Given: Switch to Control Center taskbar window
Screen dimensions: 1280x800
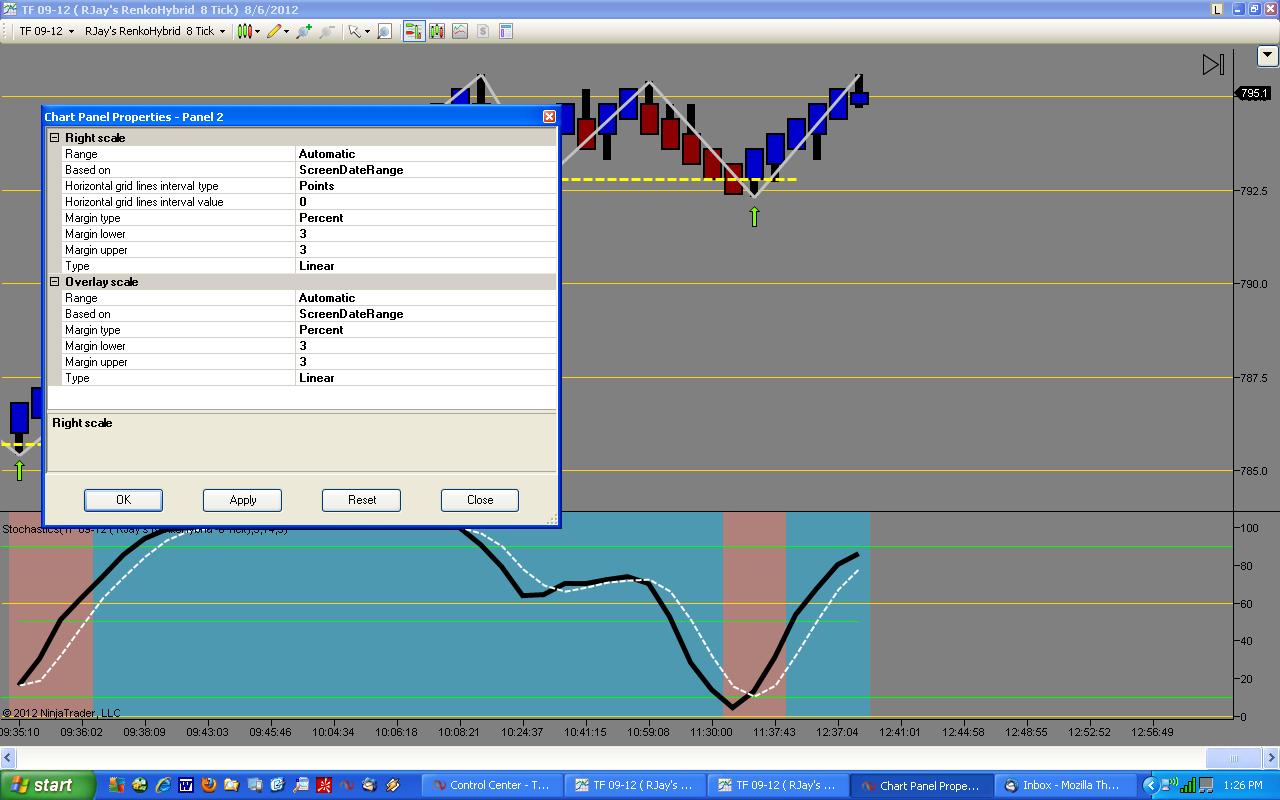Looking at the screenshot, I should pos(492,785).
